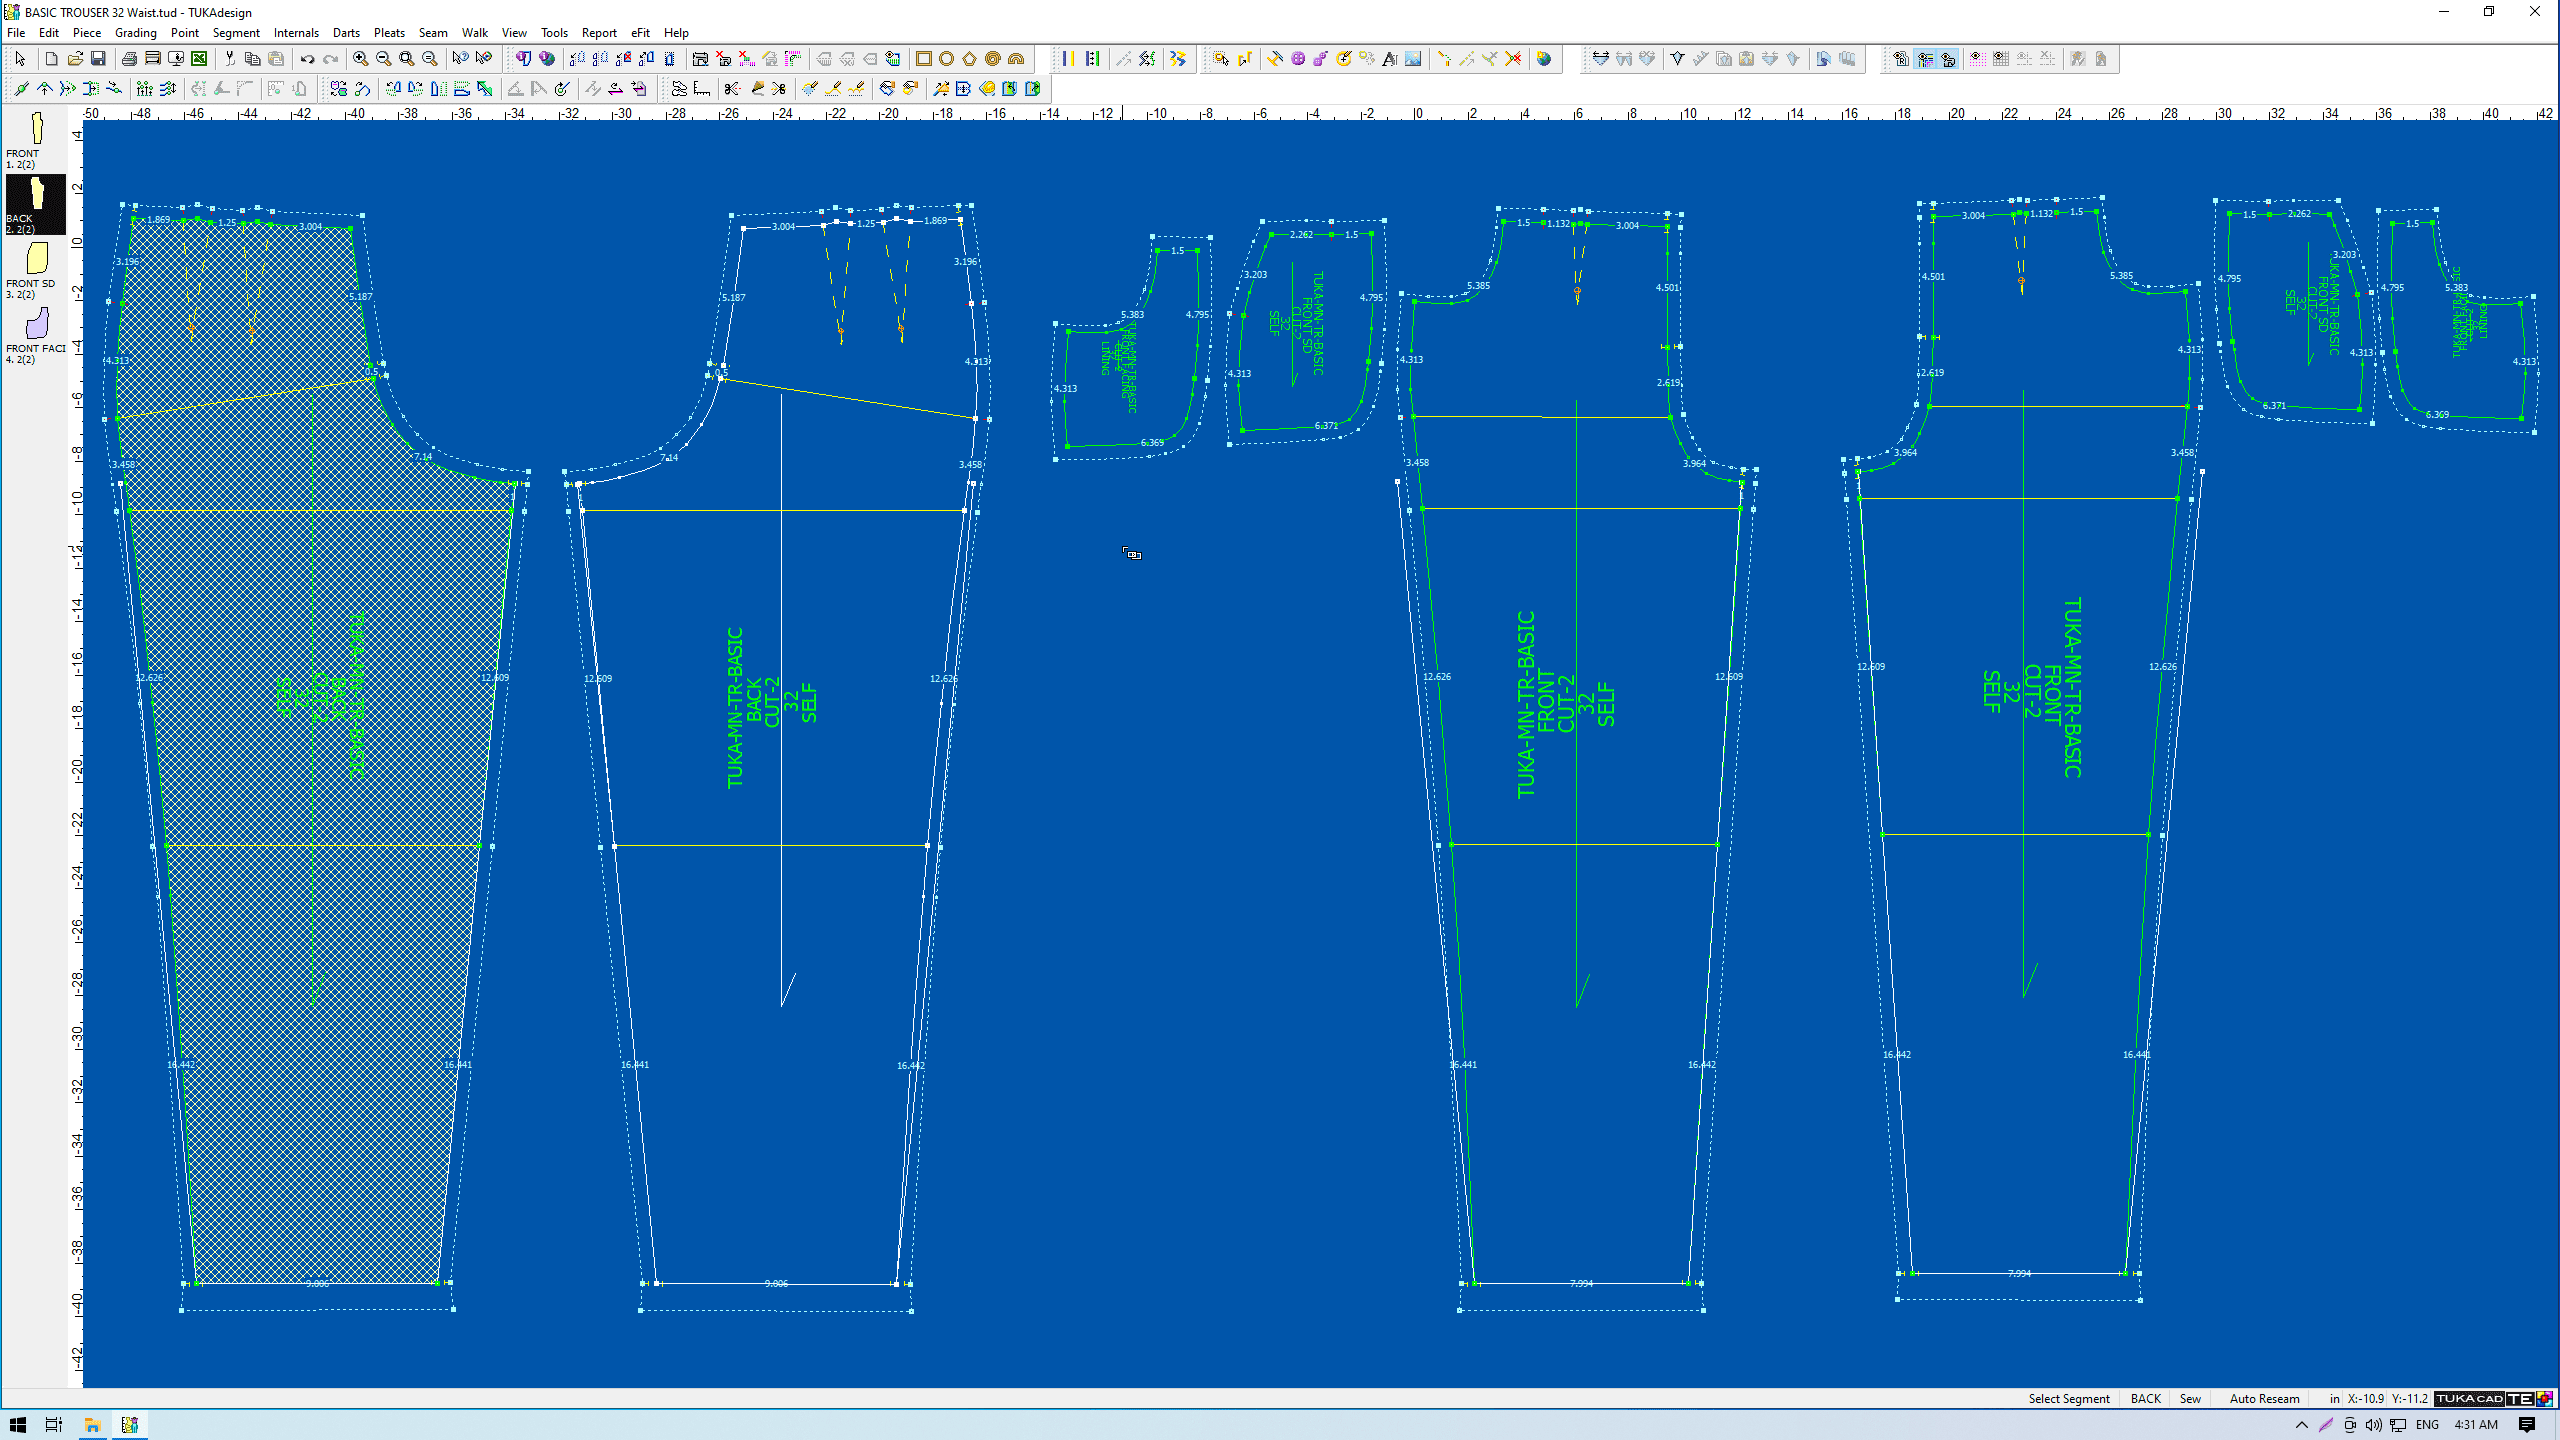The width and height of the screenshot is (2560, 1440).
Task: Expand the Seam menu
Action: tap(433, 33)
